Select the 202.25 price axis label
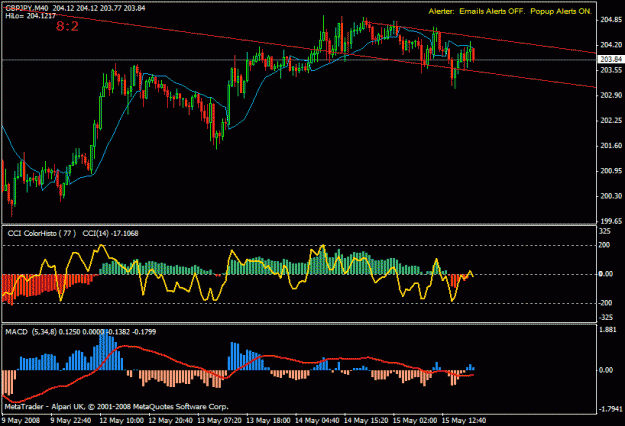Image resolution: width=625 pixels, height=426 pixels. tap(611, 120)
